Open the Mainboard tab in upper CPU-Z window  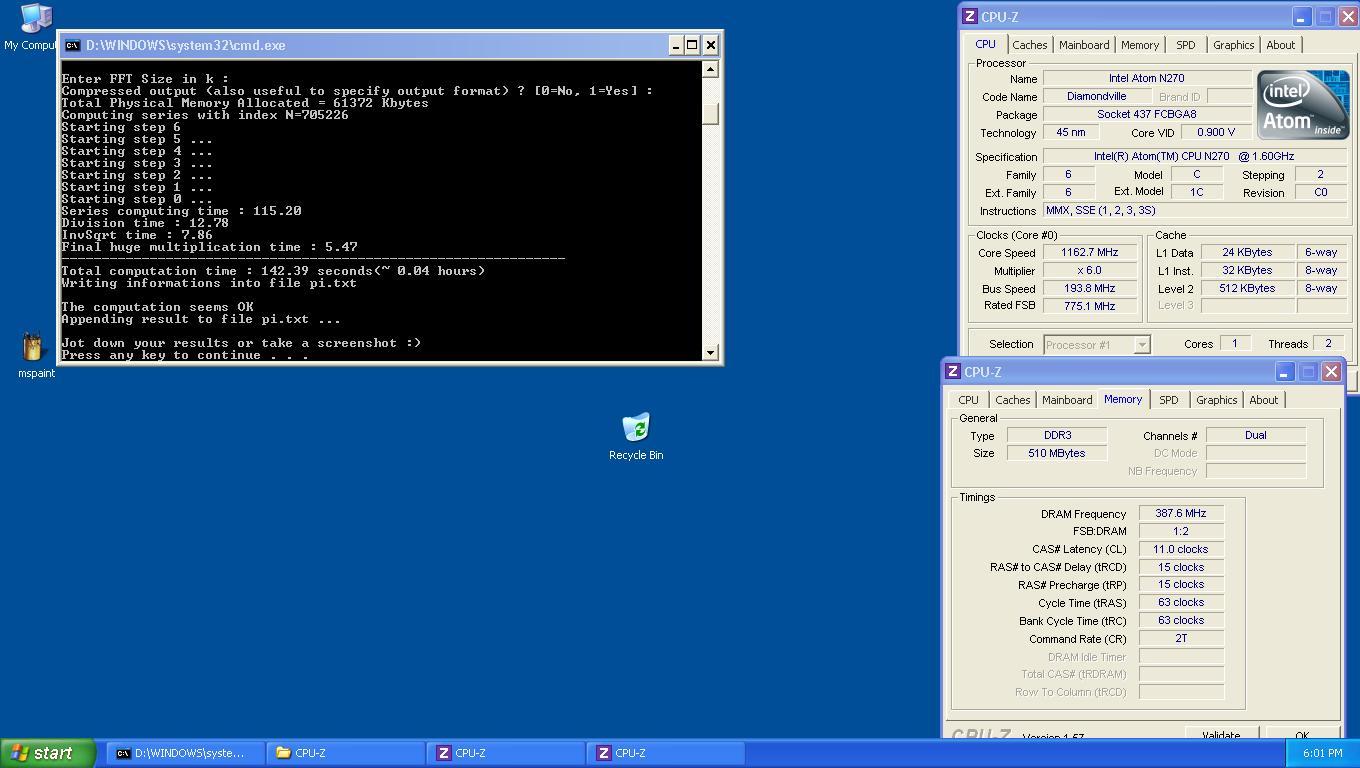1084,45
